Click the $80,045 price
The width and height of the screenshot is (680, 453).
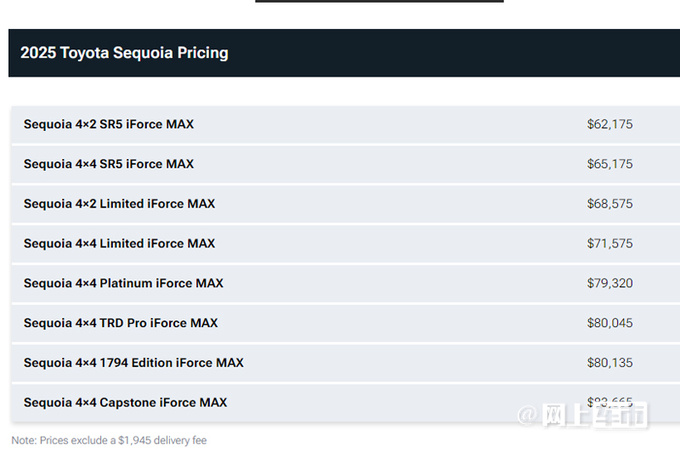click(610, 323)
